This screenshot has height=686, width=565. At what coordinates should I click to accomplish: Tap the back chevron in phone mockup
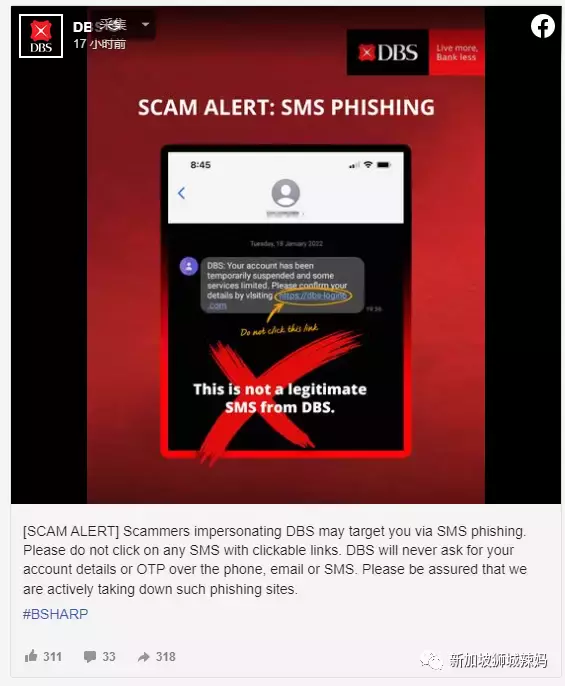pos(182,193)
